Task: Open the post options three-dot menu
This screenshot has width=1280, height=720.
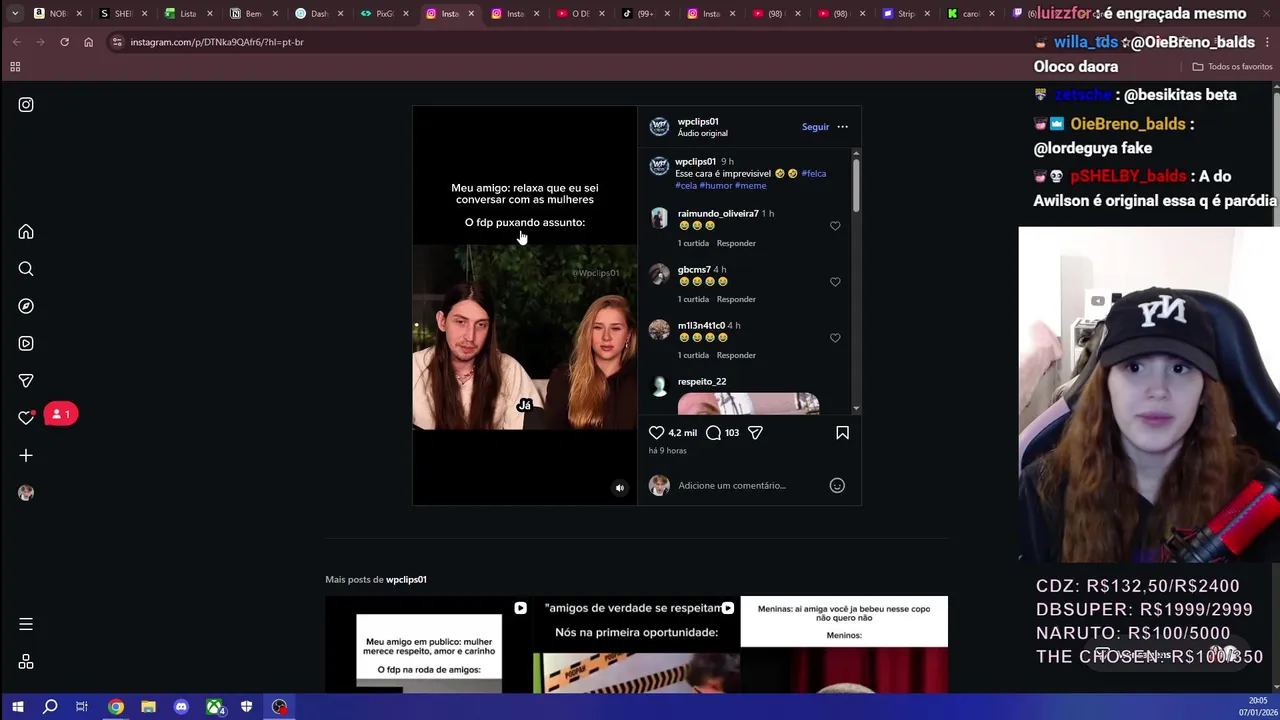Action: [x=842, y=127]
